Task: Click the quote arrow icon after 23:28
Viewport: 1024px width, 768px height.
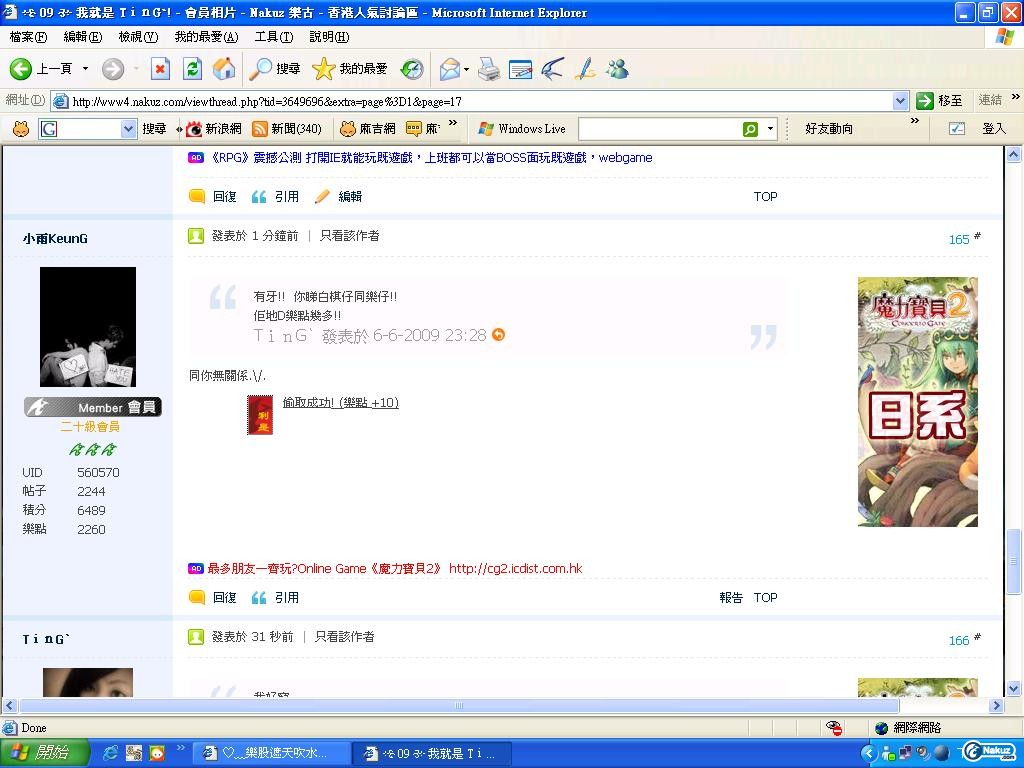Action: pyautogui.click(x=498, y=335)
